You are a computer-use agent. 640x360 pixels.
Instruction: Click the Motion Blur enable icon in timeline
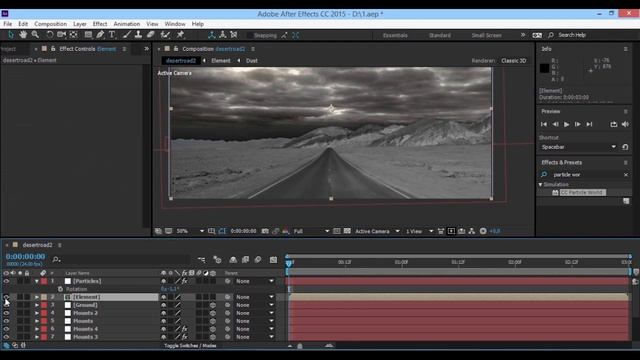(258, 260)
